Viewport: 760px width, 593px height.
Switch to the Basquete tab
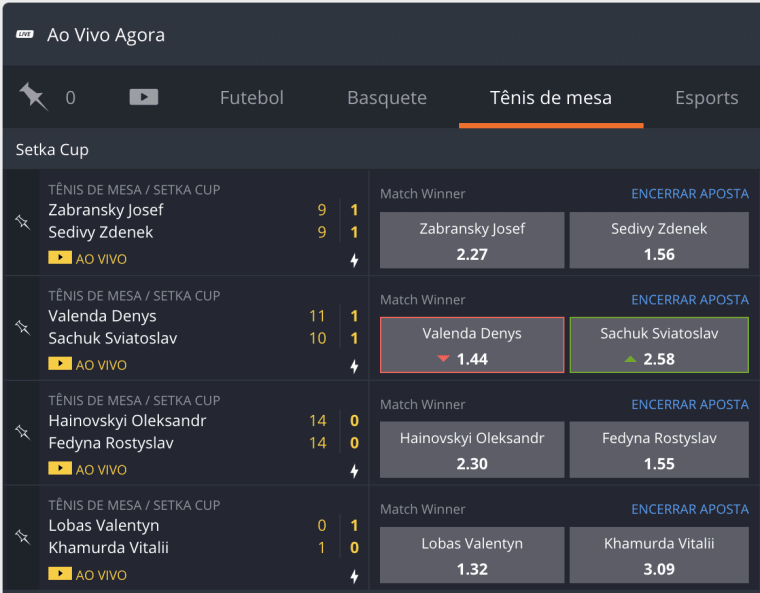[387, 98]
